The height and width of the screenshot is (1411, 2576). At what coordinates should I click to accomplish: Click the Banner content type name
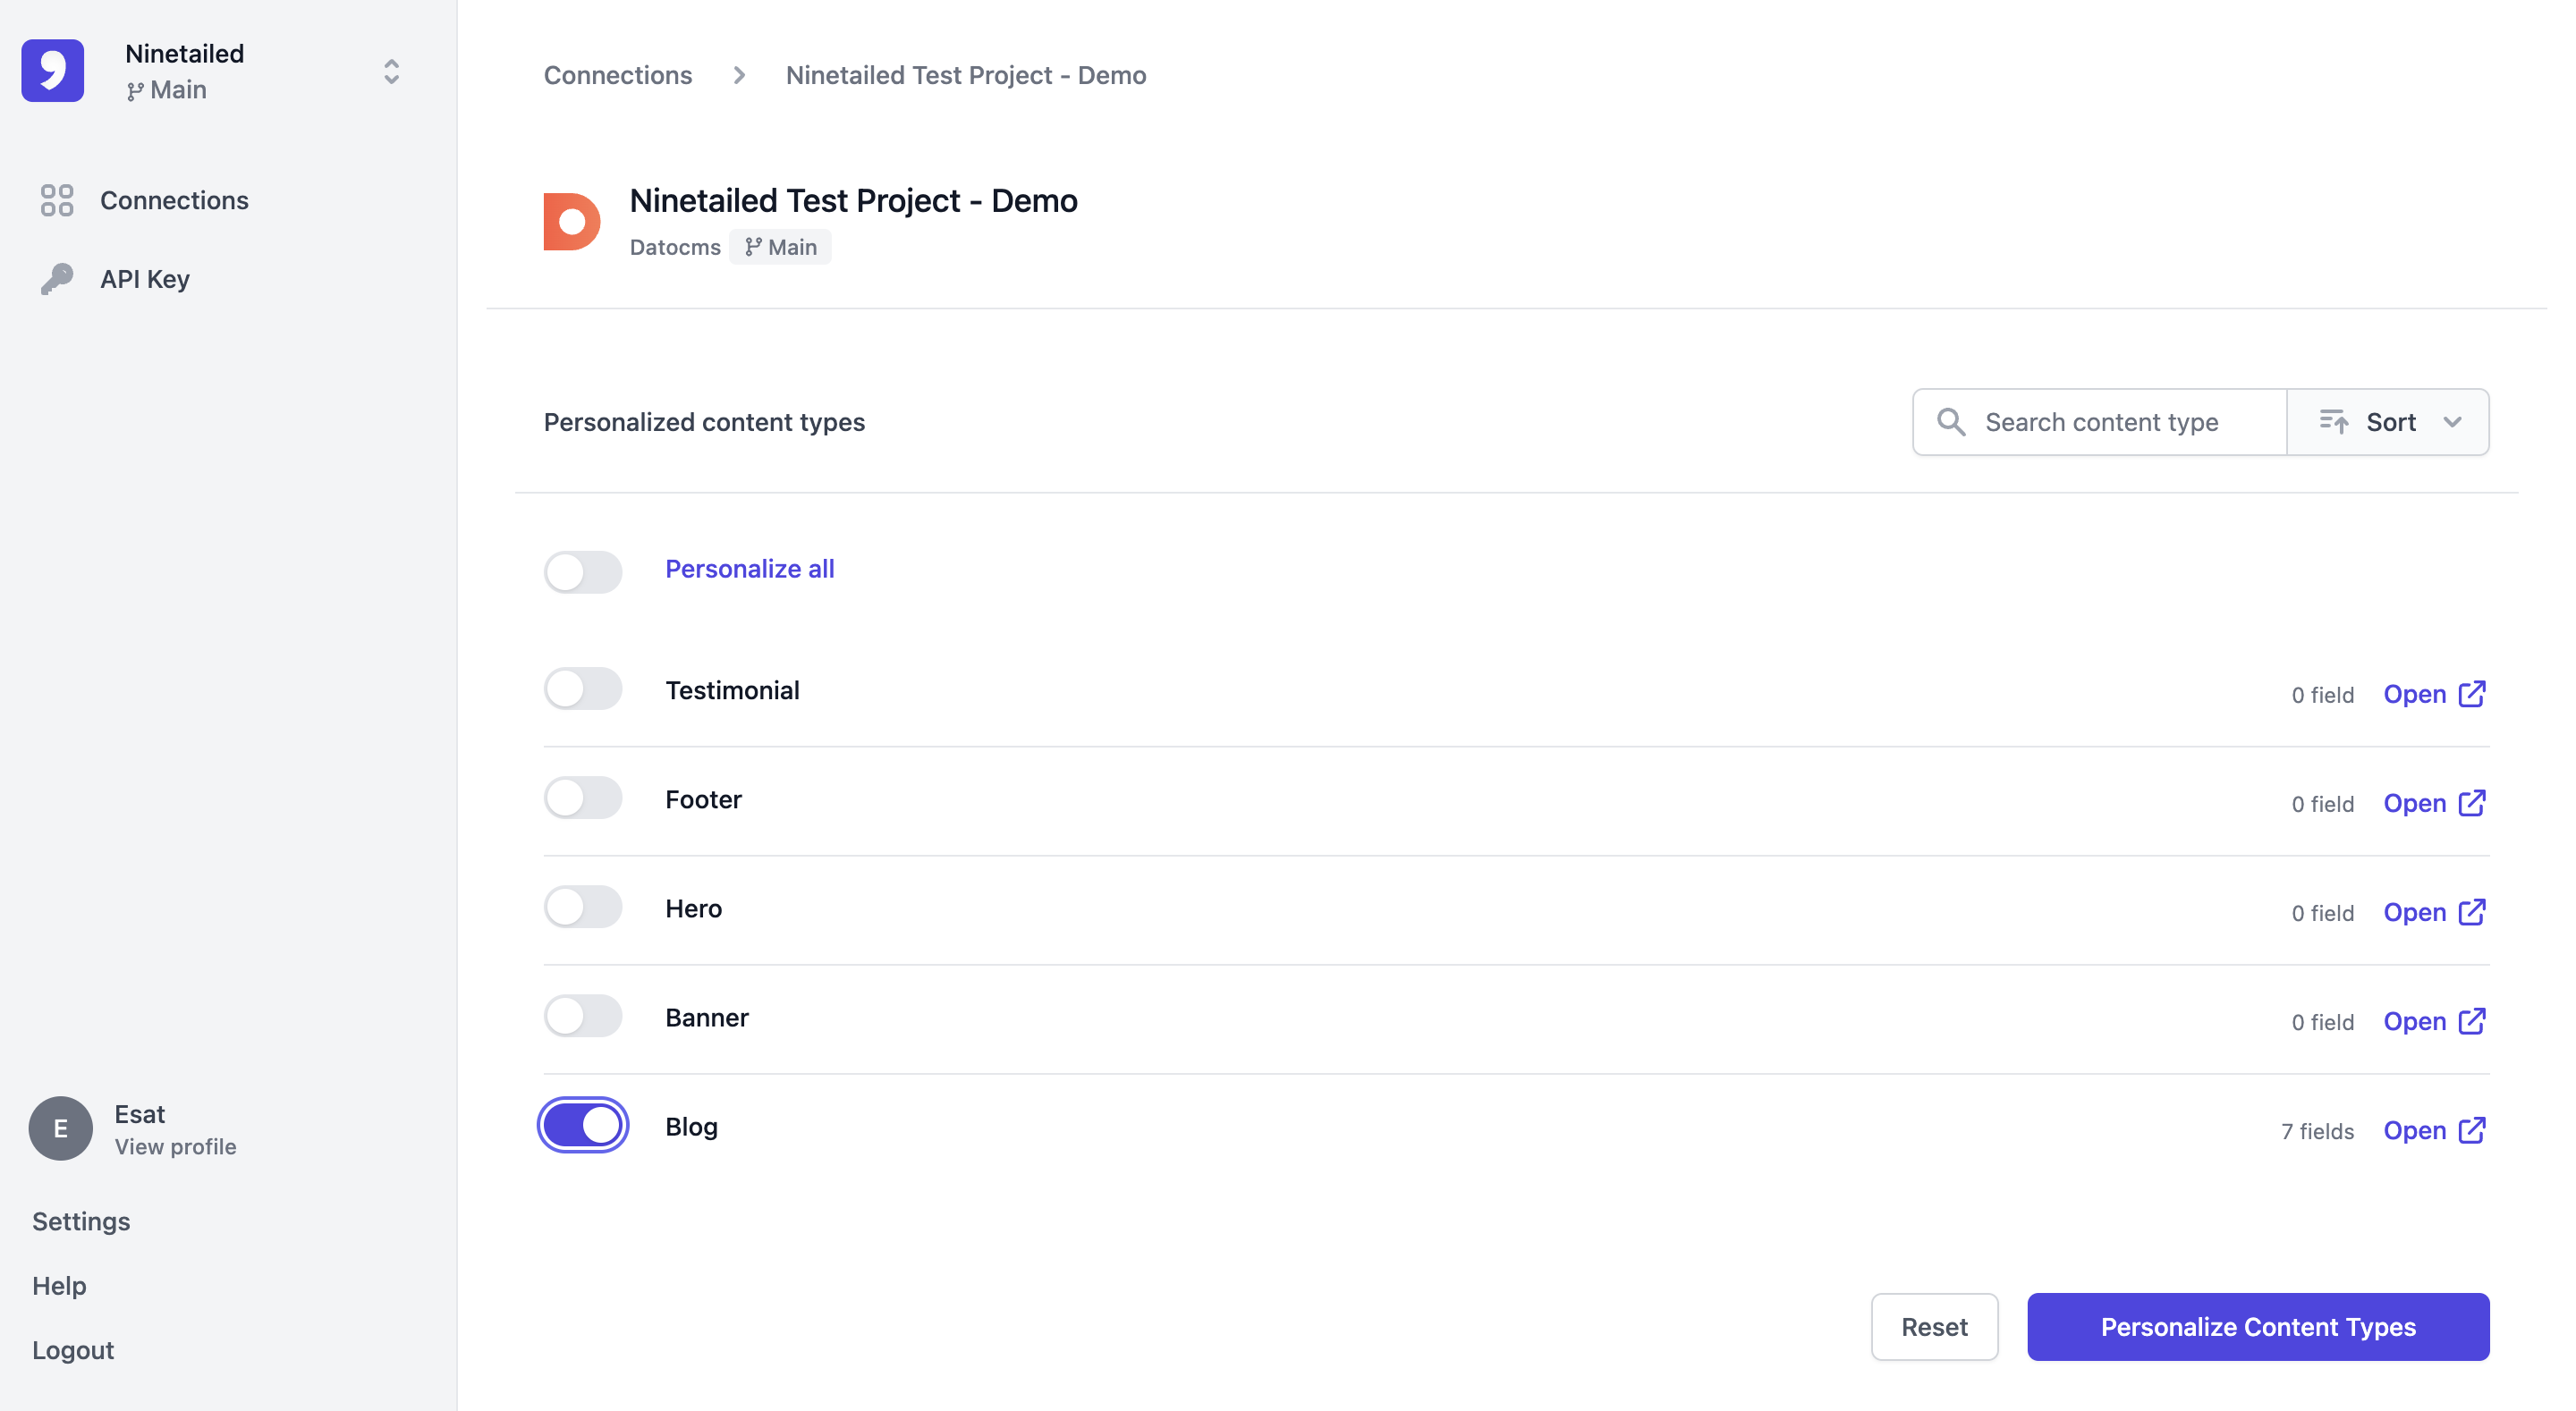707,1018
